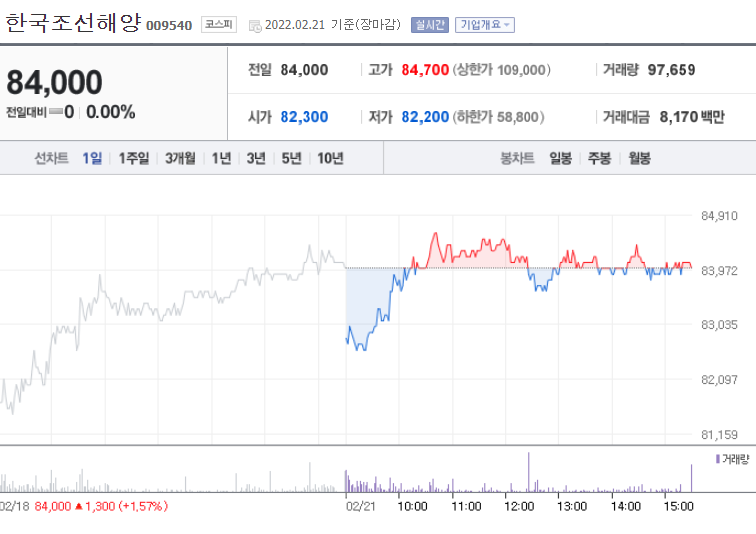
Task: Click the trading value 8,170 백만
Action: 692,117
